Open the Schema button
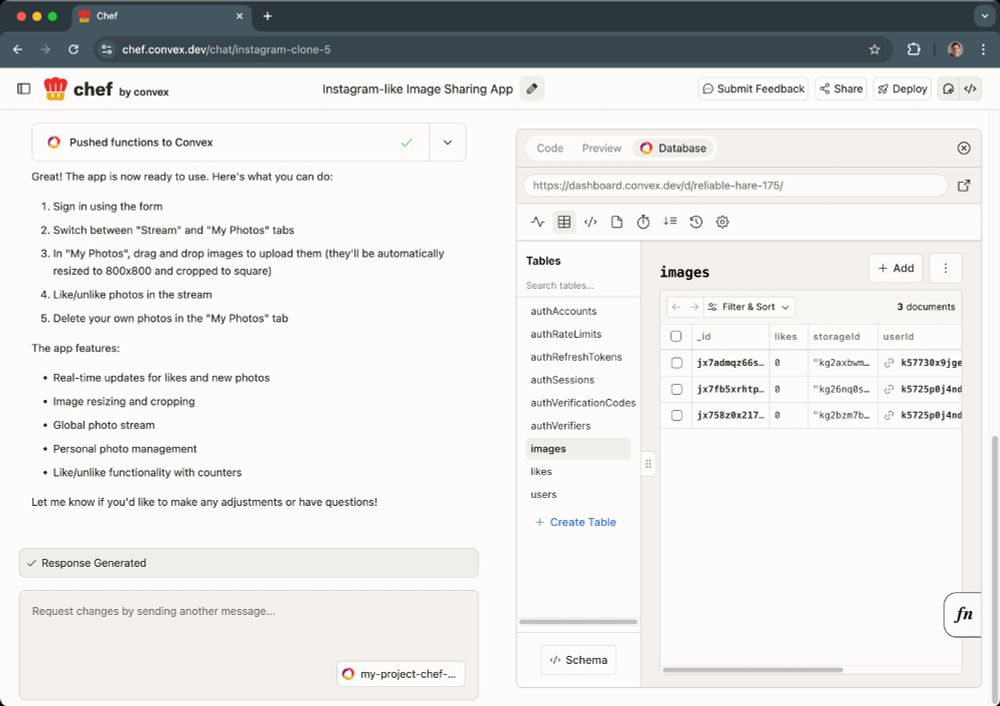 coord(578,660)
